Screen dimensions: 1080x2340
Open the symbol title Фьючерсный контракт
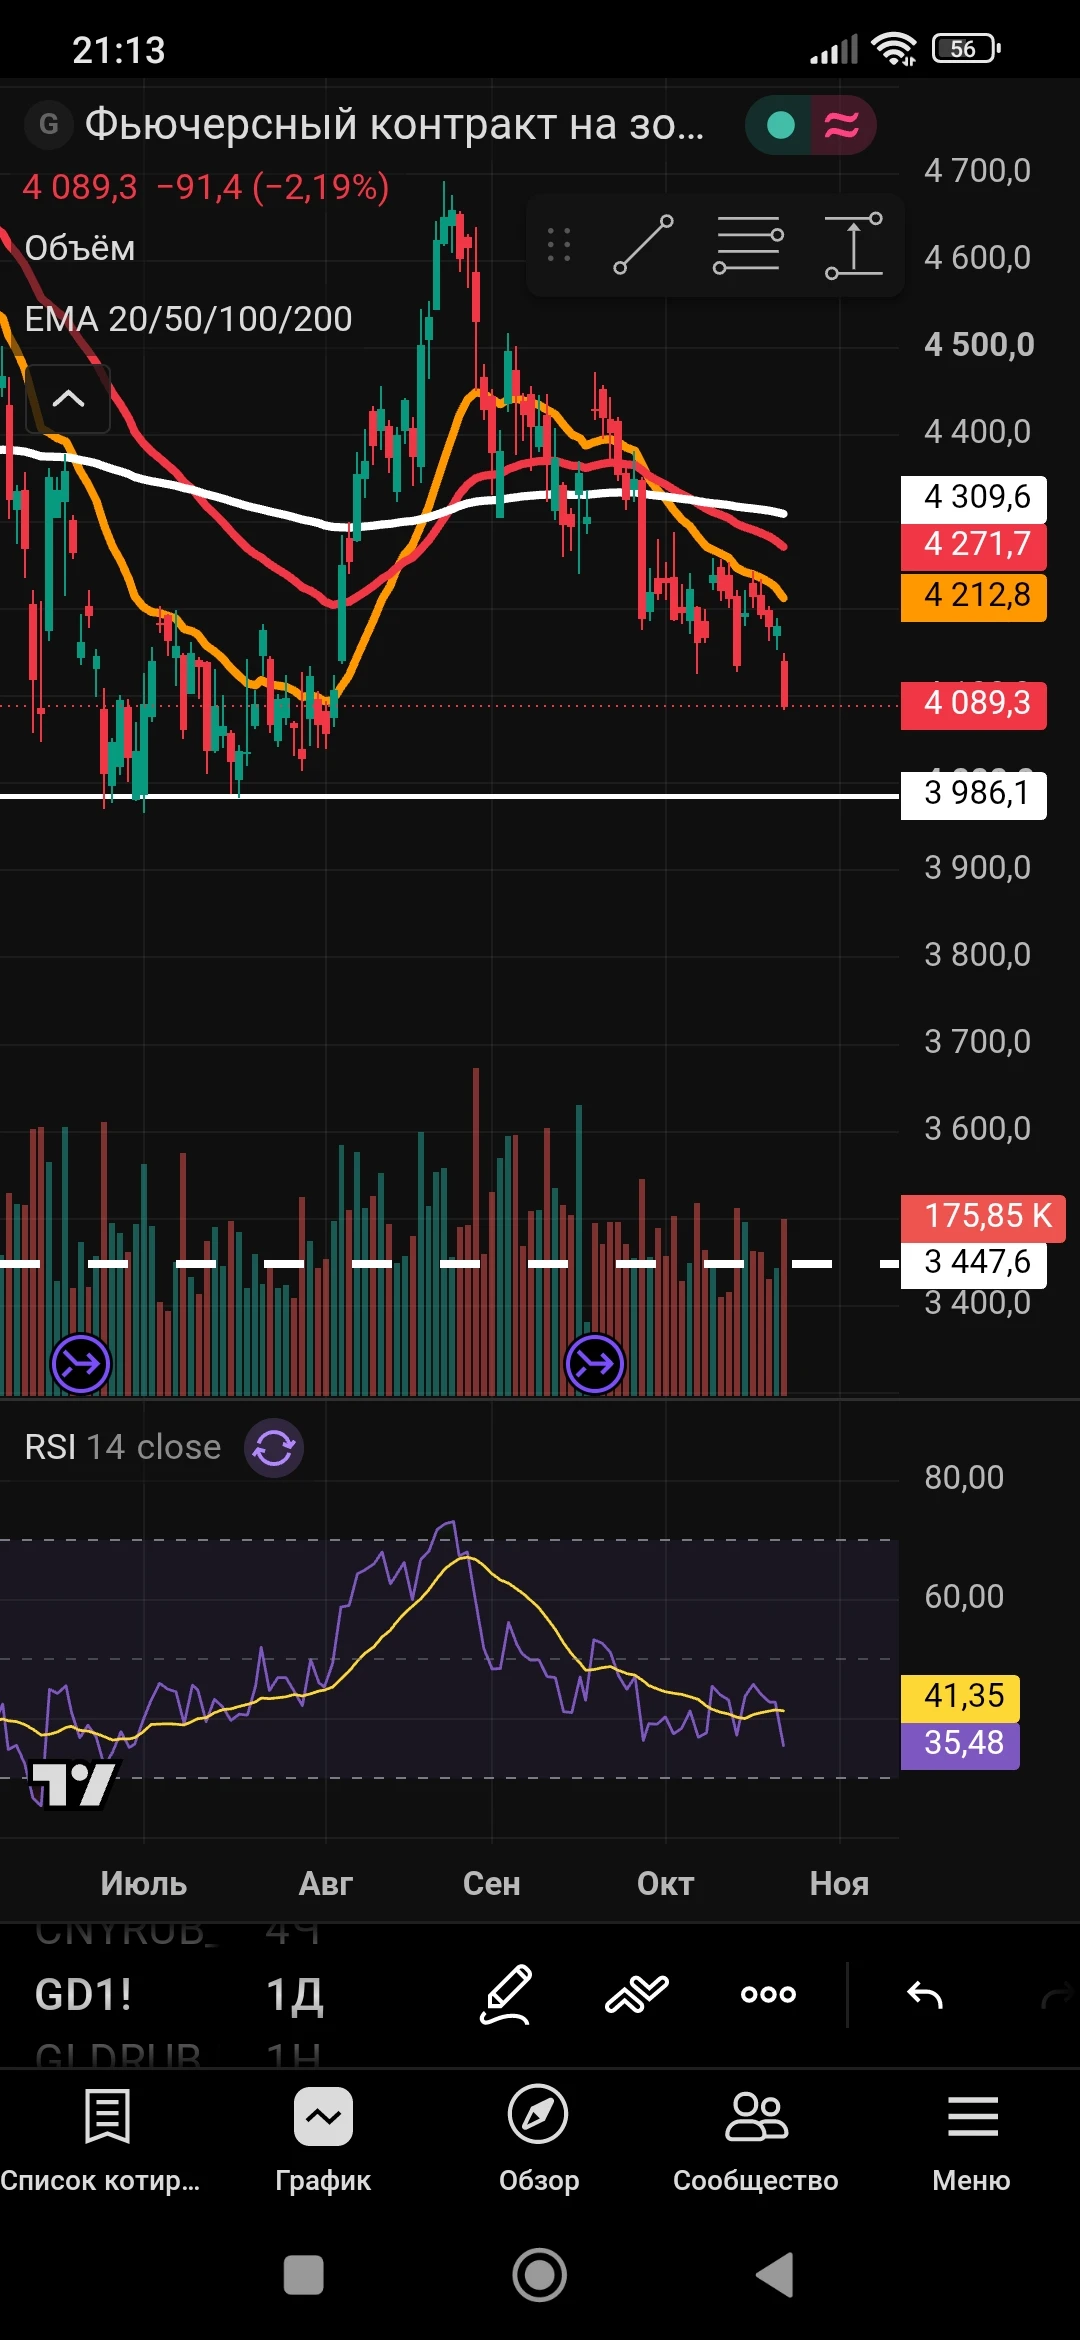point(394,125)
